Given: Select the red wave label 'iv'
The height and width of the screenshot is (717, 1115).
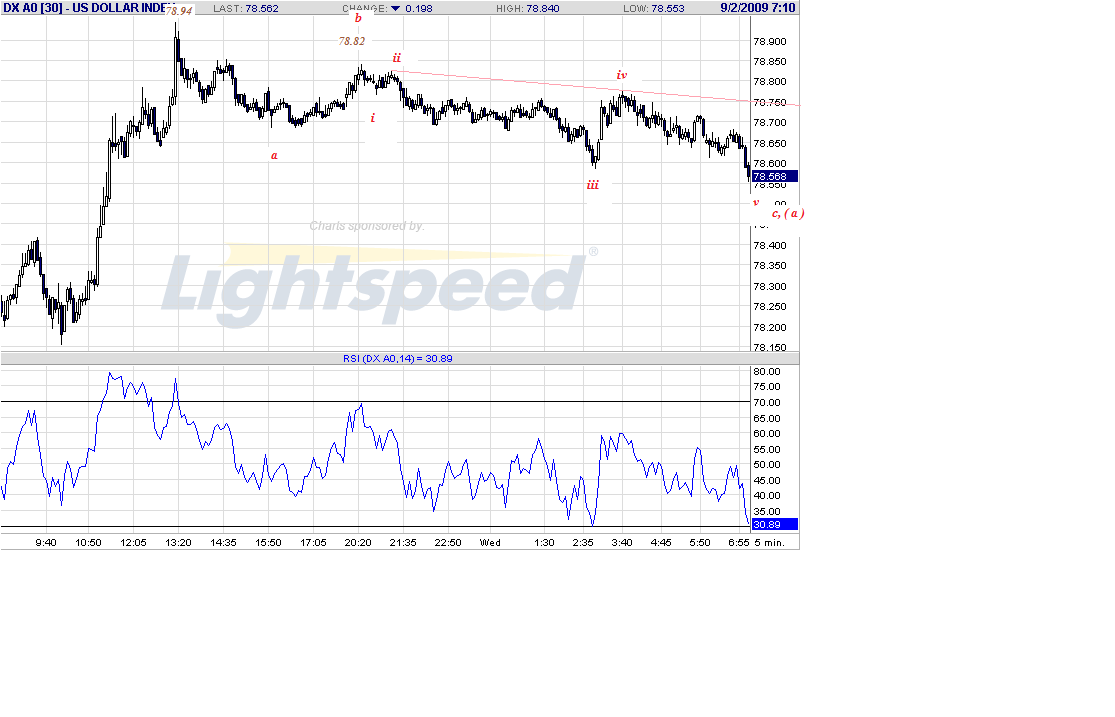Looking at the screenshot, I should point(621,75).
